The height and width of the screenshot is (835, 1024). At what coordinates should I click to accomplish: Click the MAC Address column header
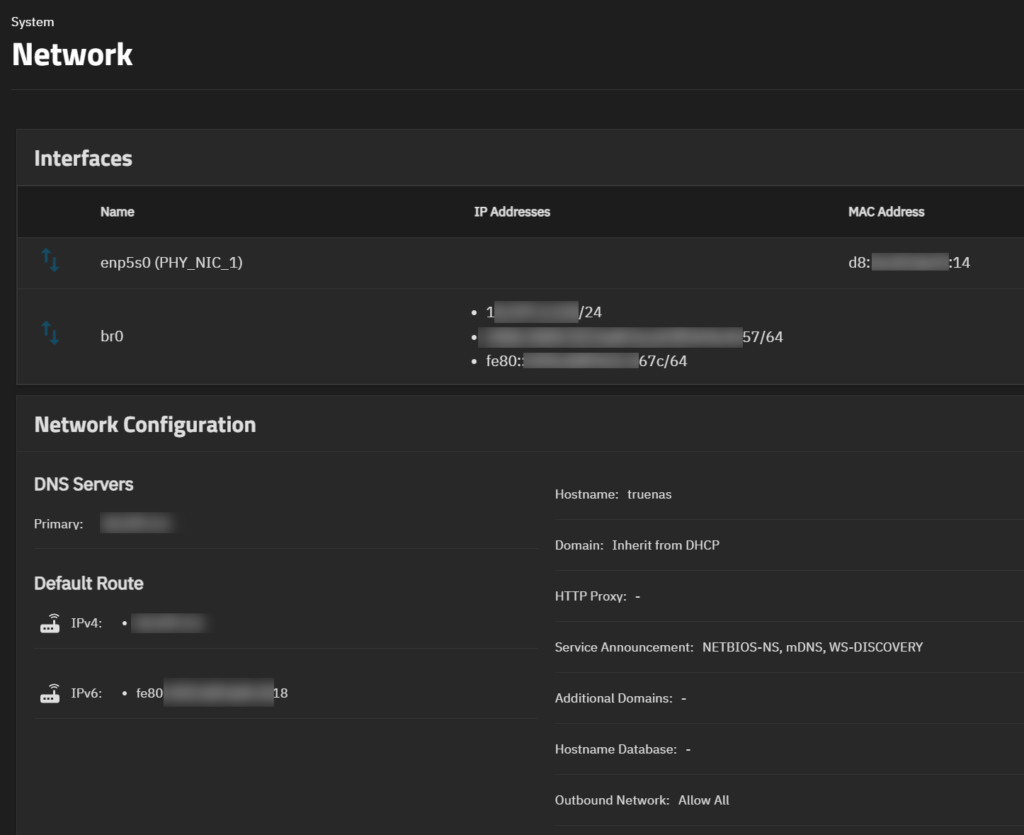click(886, 212)
